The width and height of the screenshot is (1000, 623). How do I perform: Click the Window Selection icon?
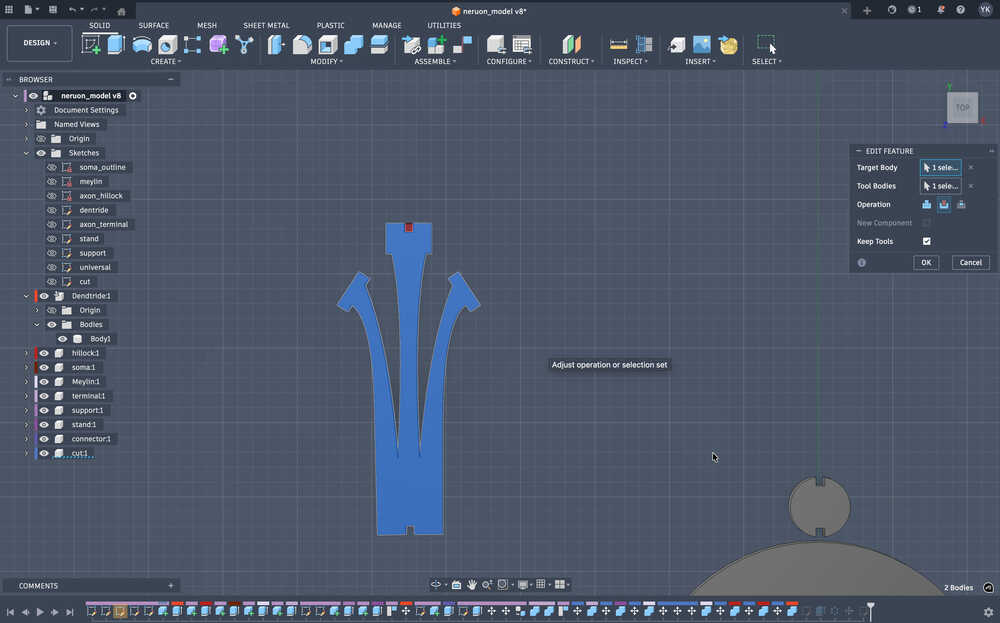[767, 45]
